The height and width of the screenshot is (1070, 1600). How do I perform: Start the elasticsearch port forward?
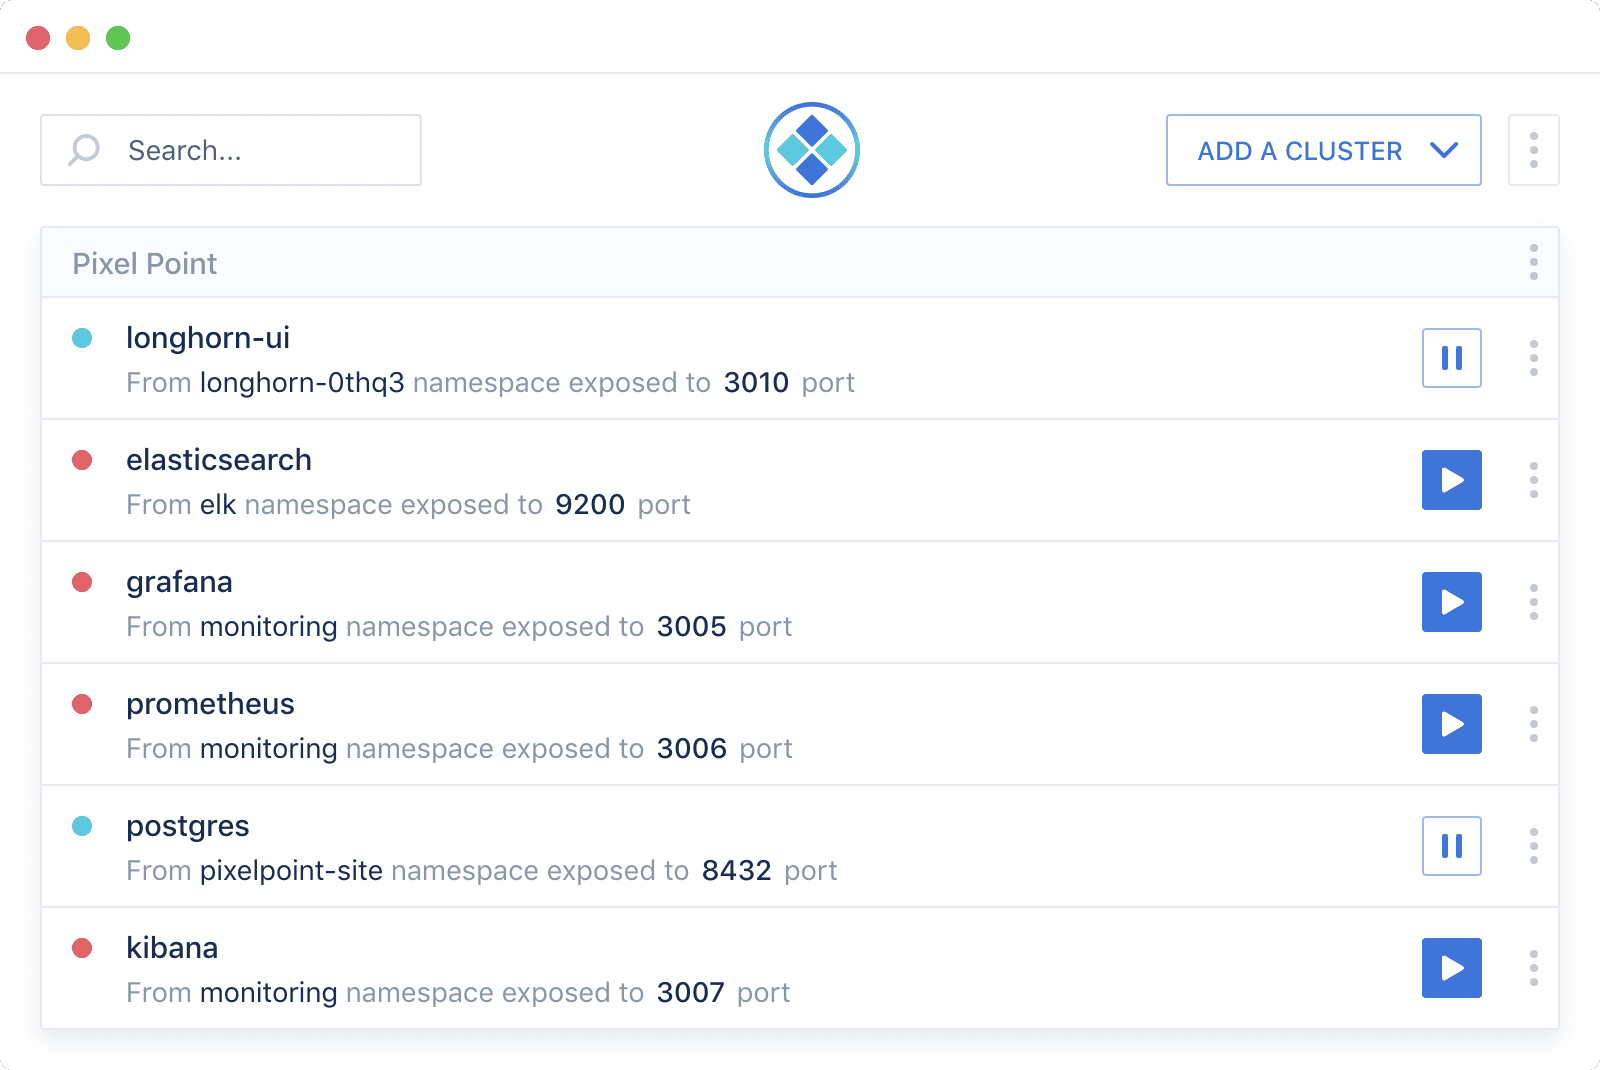click(x=1451, y=480)
